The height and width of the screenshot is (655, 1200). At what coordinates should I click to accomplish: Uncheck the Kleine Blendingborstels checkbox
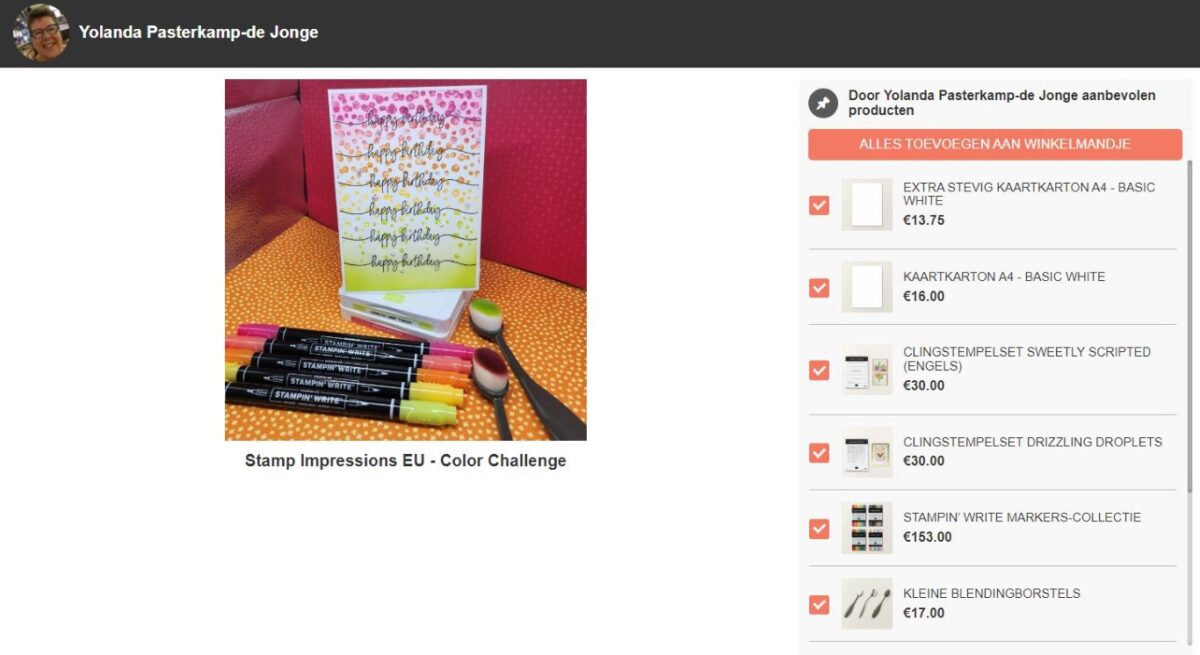819,605
